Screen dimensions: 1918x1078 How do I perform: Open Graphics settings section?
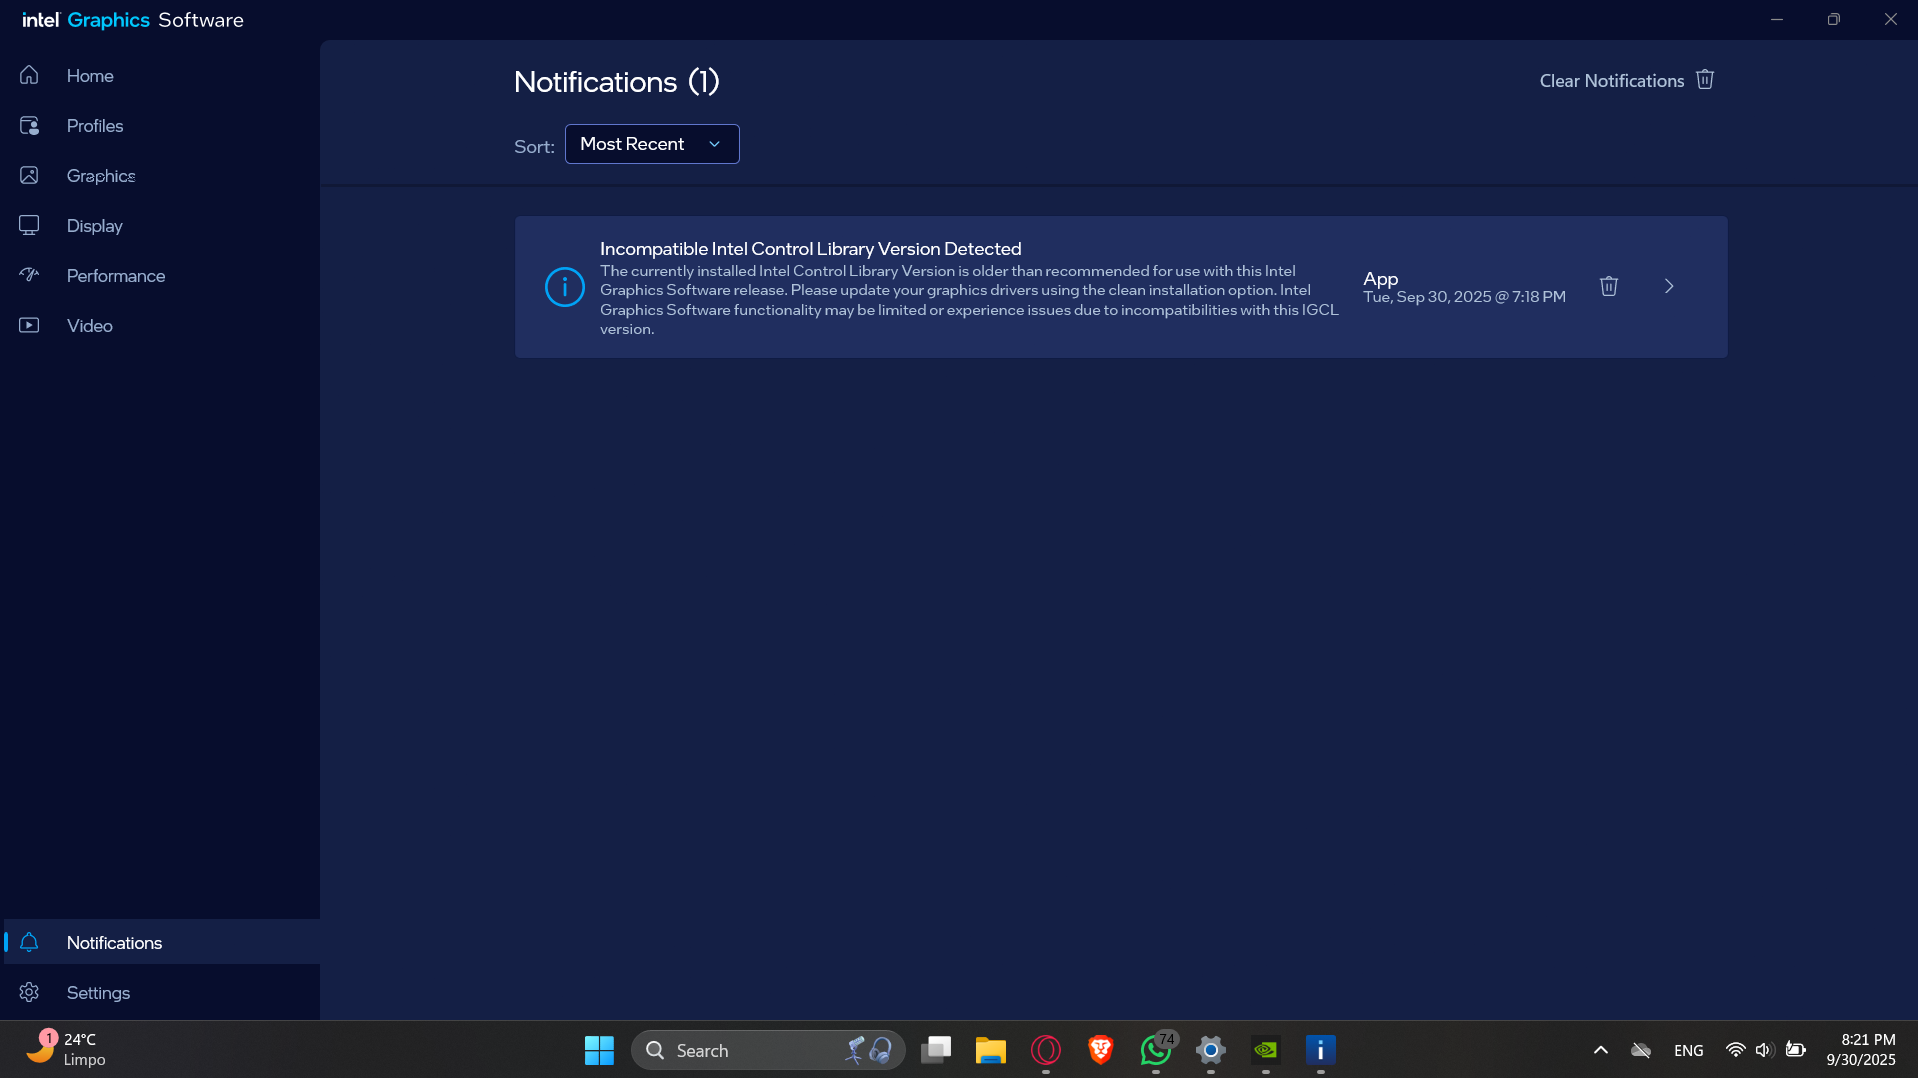pyautogui.click(x=160, y=176)
